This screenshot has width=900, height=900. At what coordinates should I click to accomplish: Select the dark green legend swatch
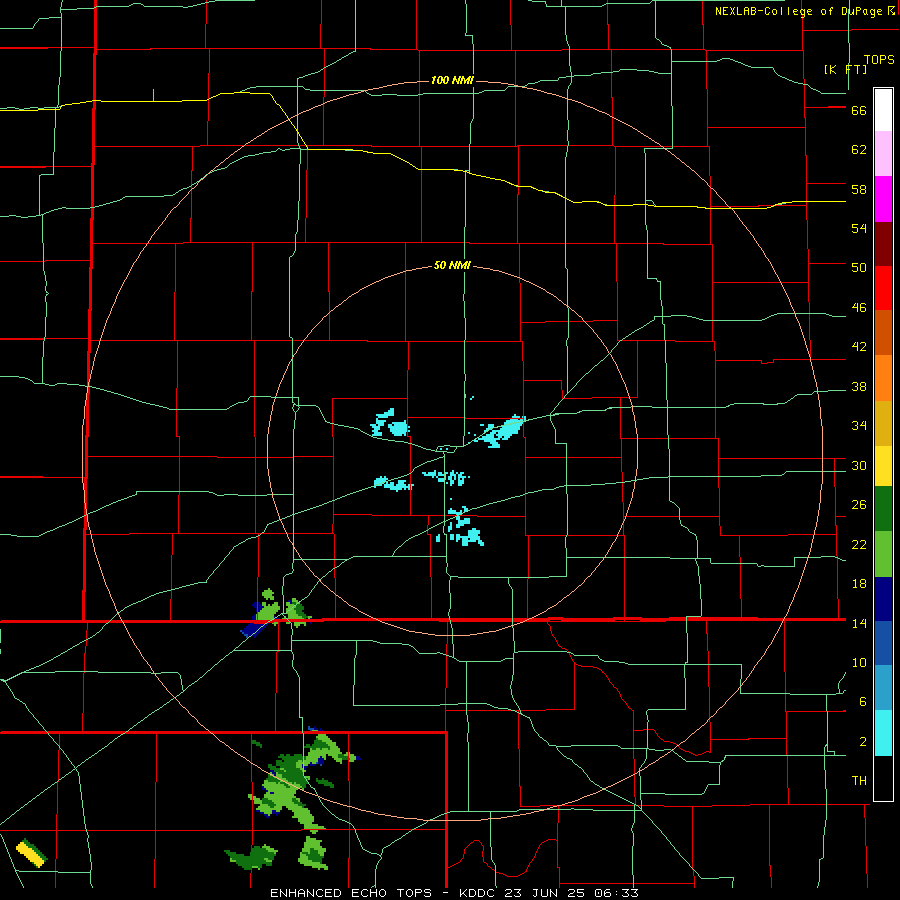click(x=883, y=509)
